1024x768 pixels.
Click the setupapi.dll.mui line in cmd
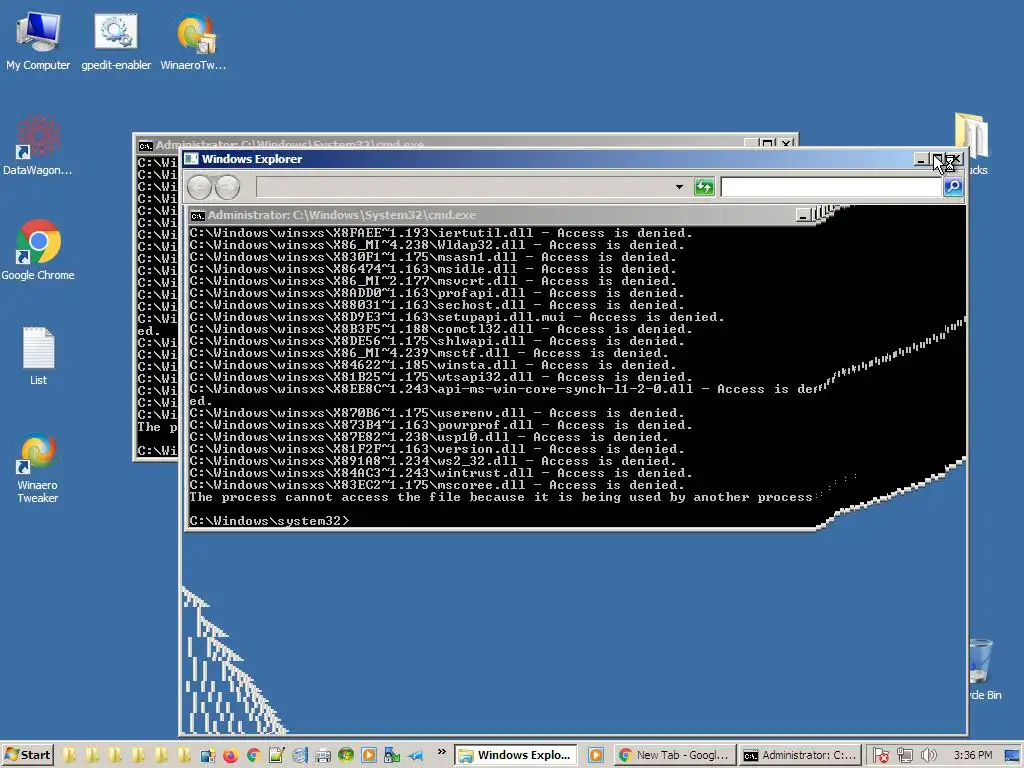(457, 317)
